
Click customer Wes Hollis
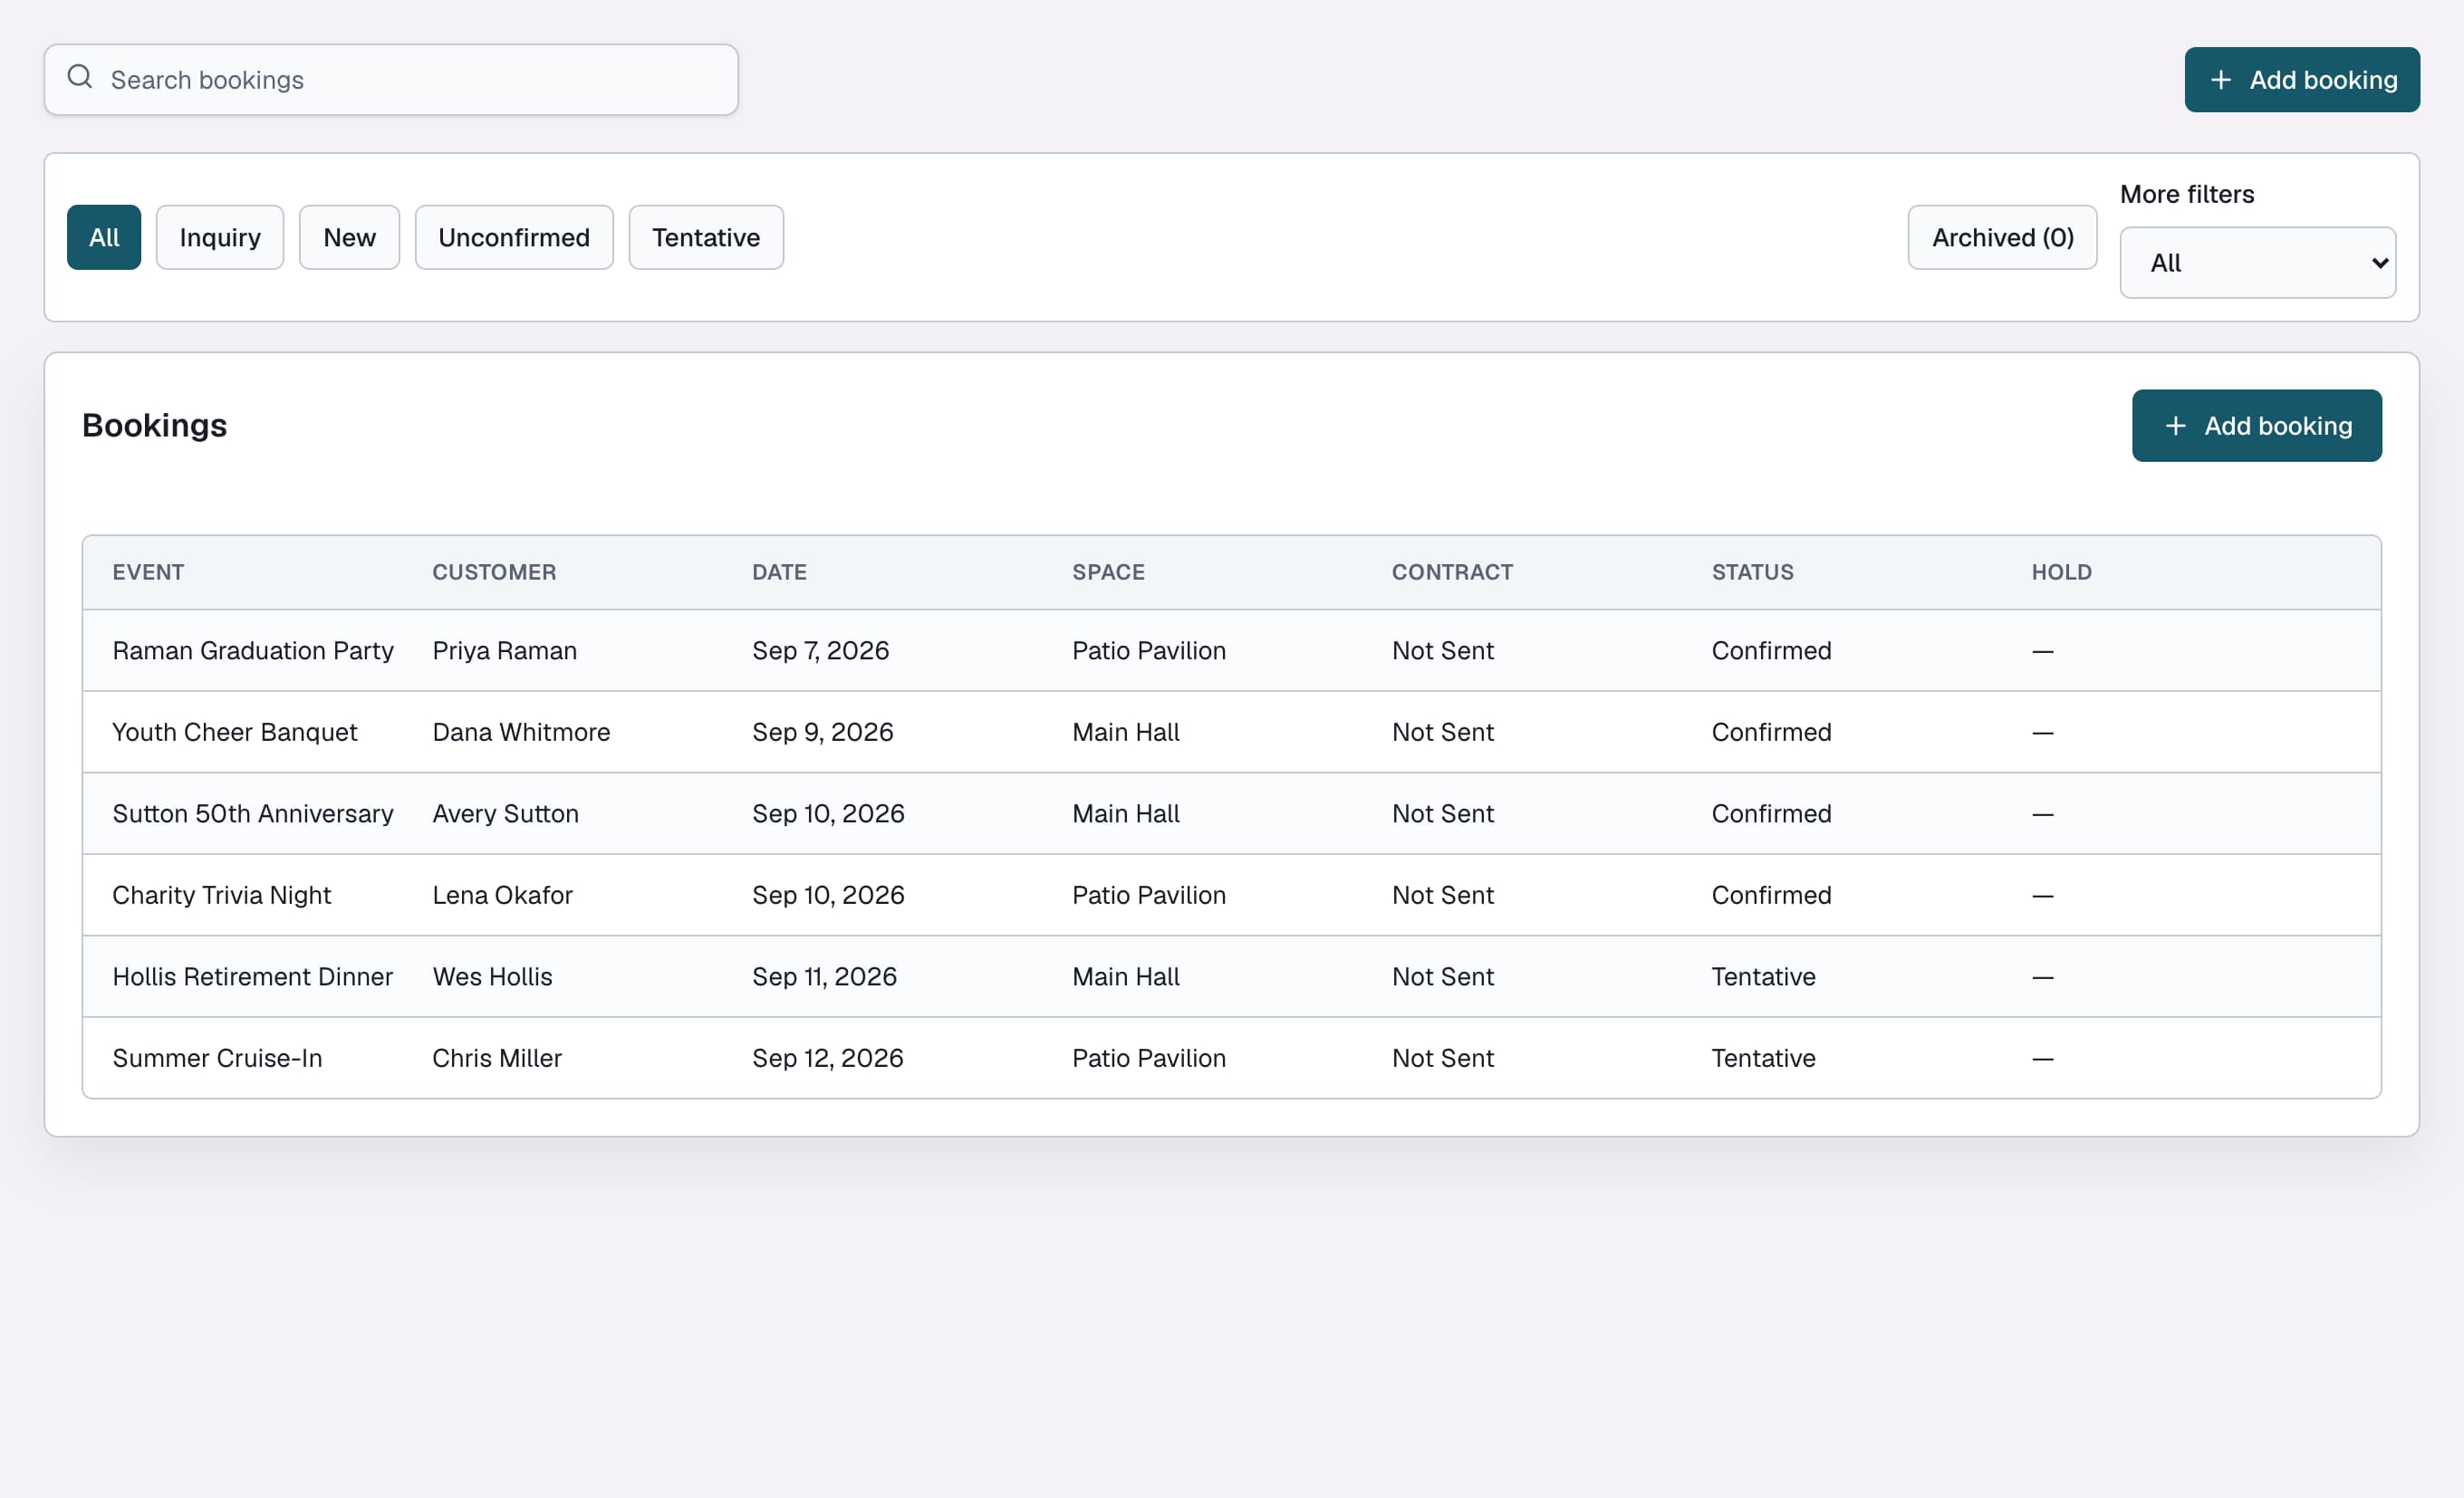pos(492,977)
